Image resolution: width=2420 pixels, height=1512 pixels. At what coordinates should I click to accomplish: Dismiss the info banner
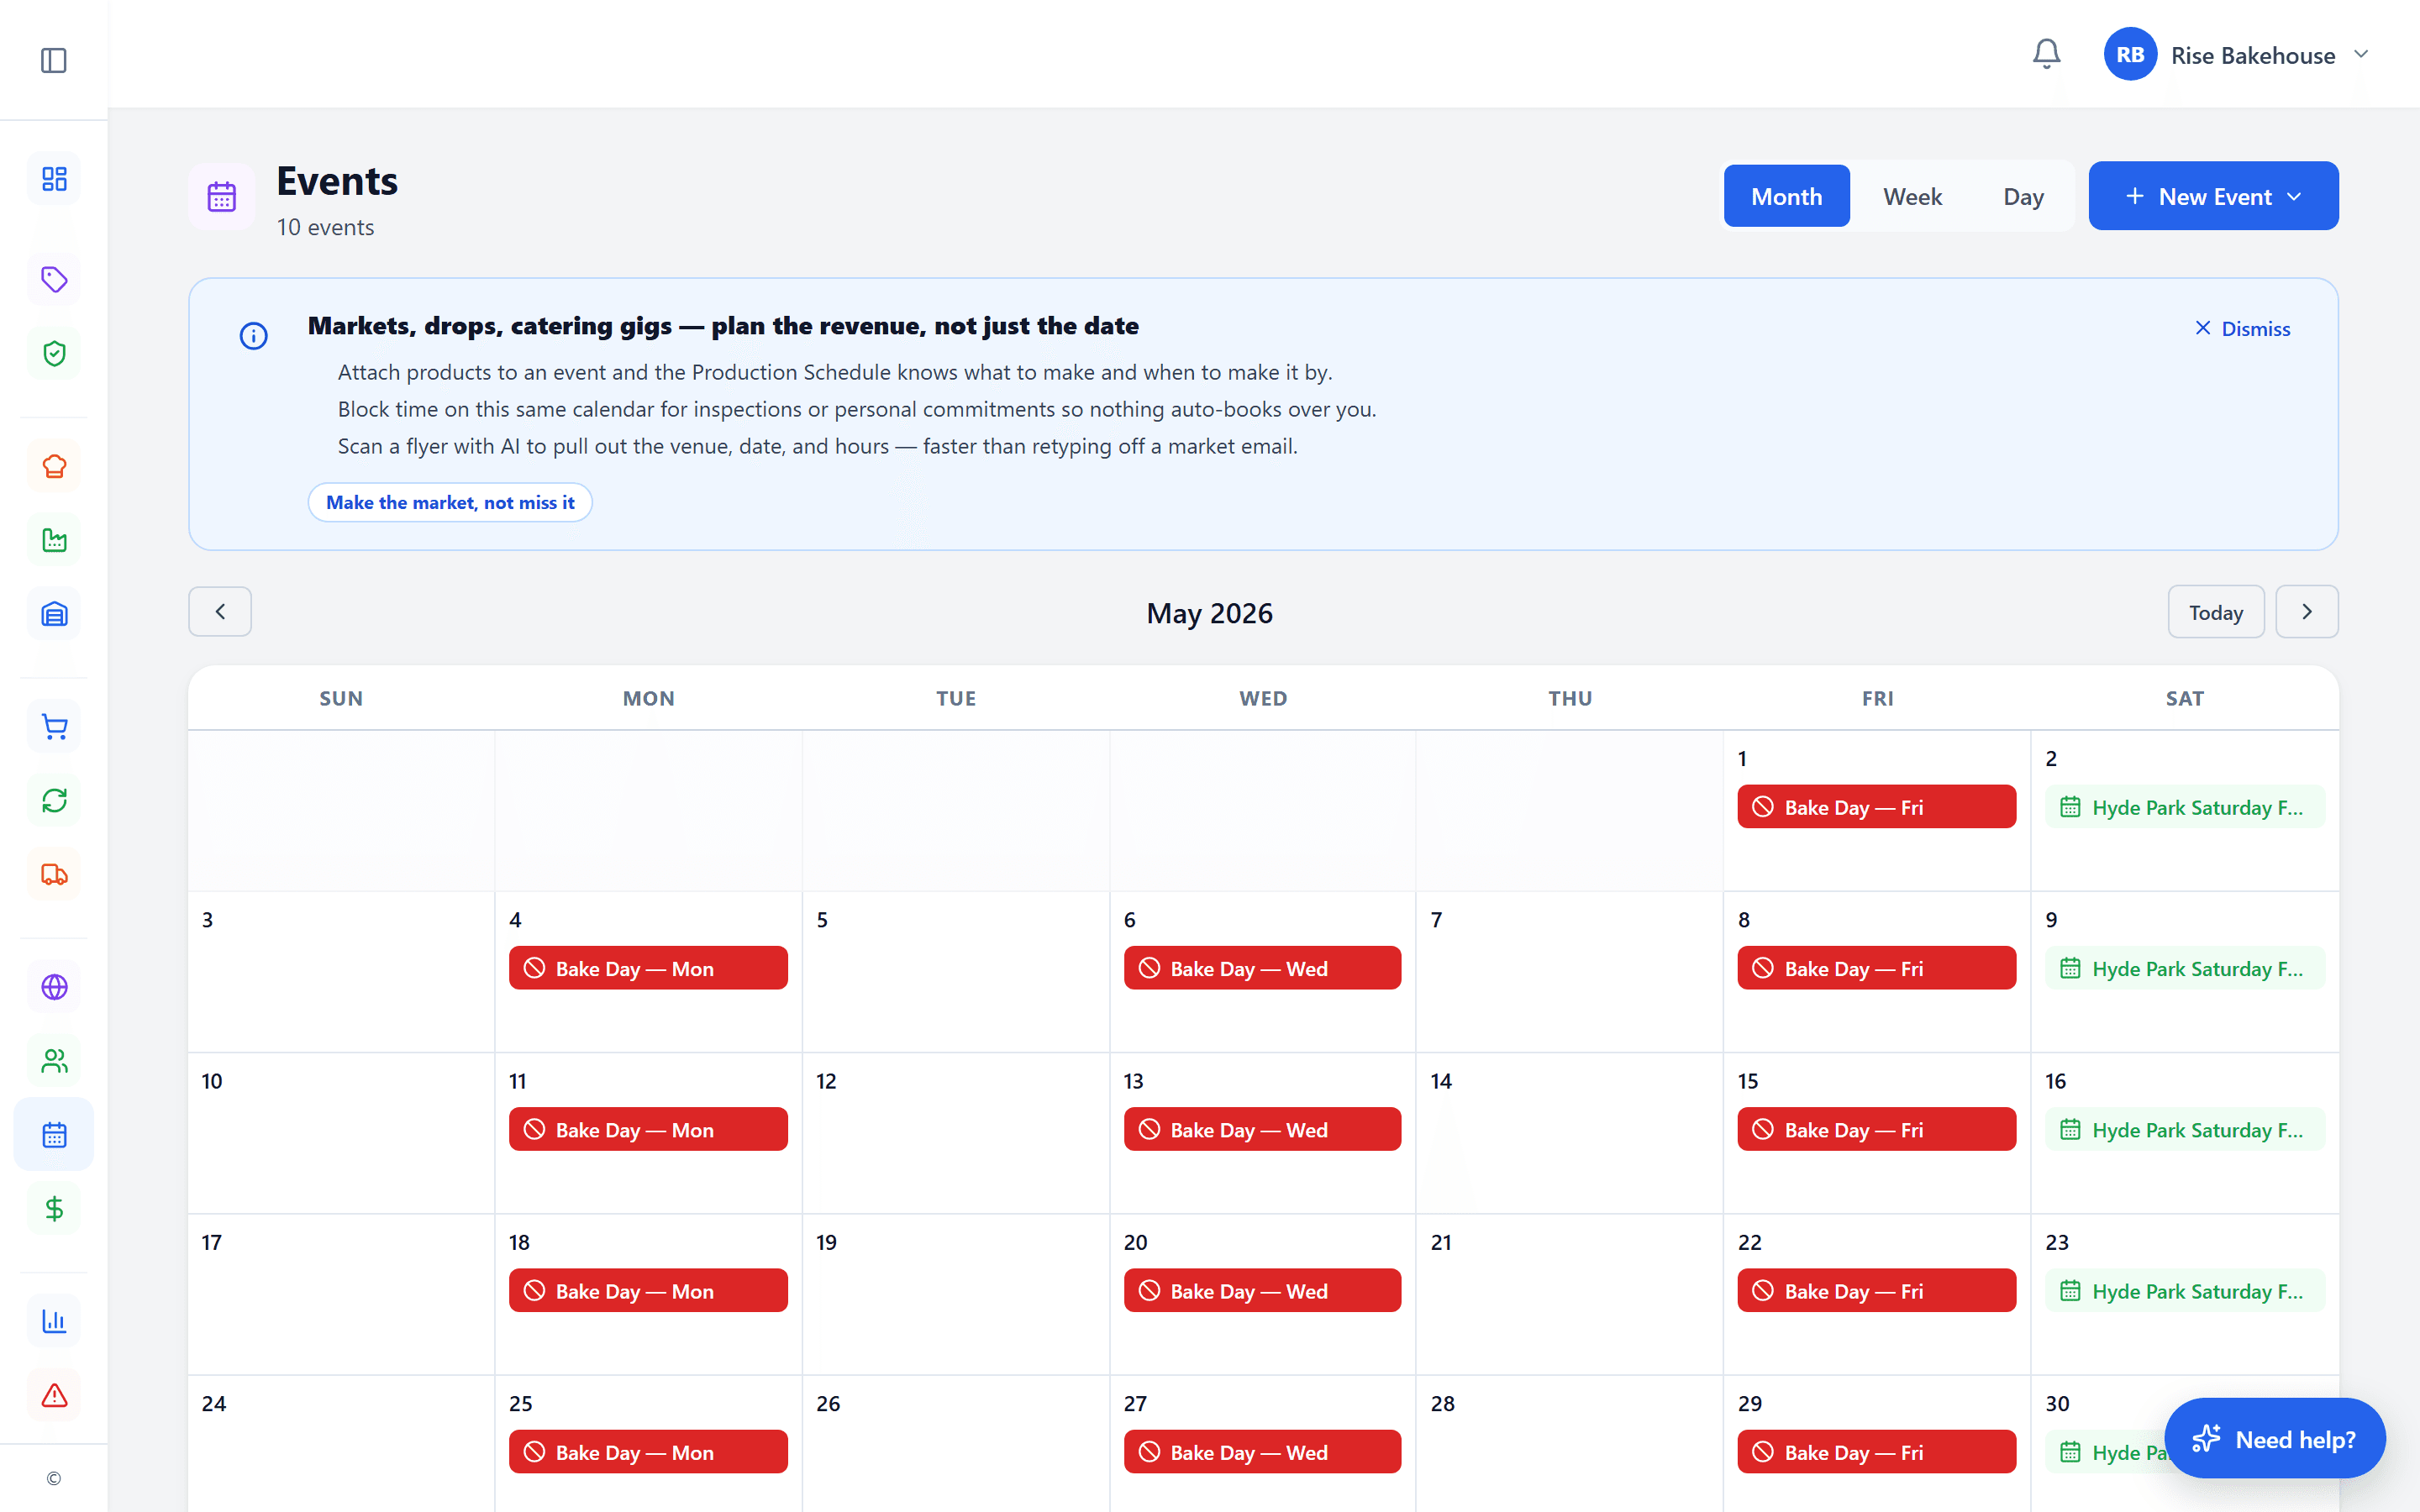click(2242, 328)
